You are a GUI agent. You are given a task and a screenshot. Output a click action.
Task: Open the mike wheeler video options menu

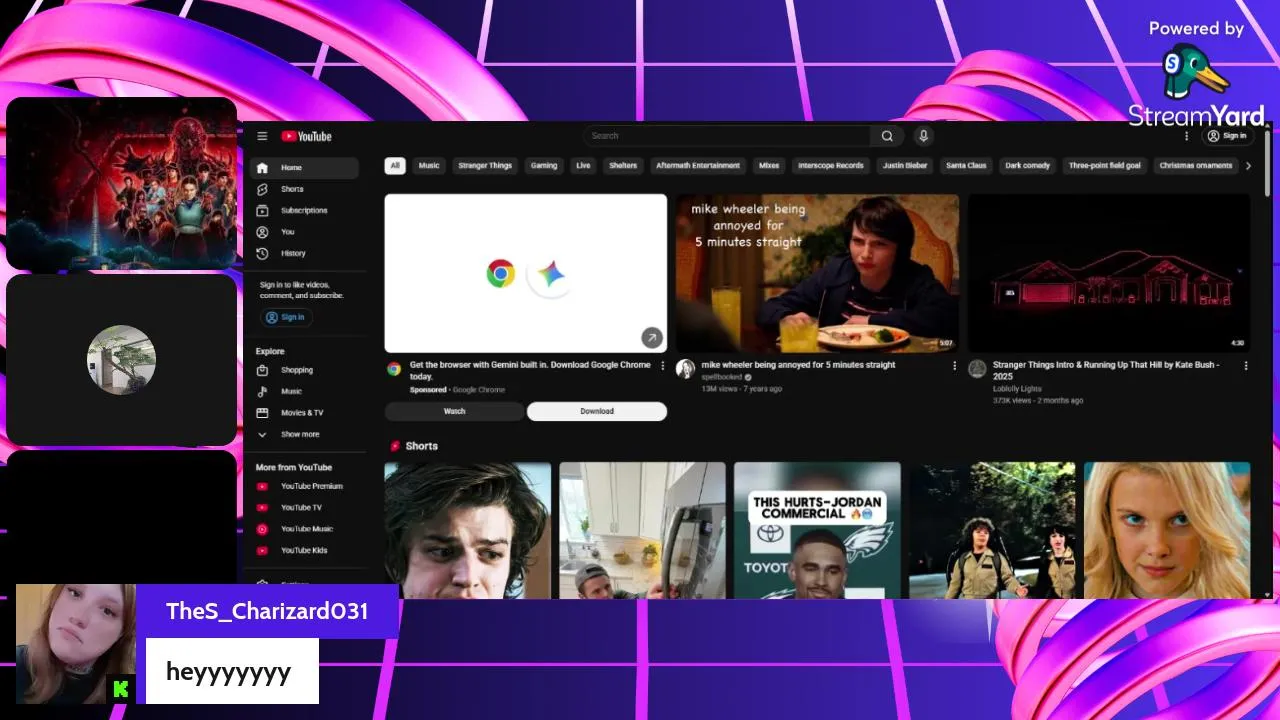[x=954, y=366]
